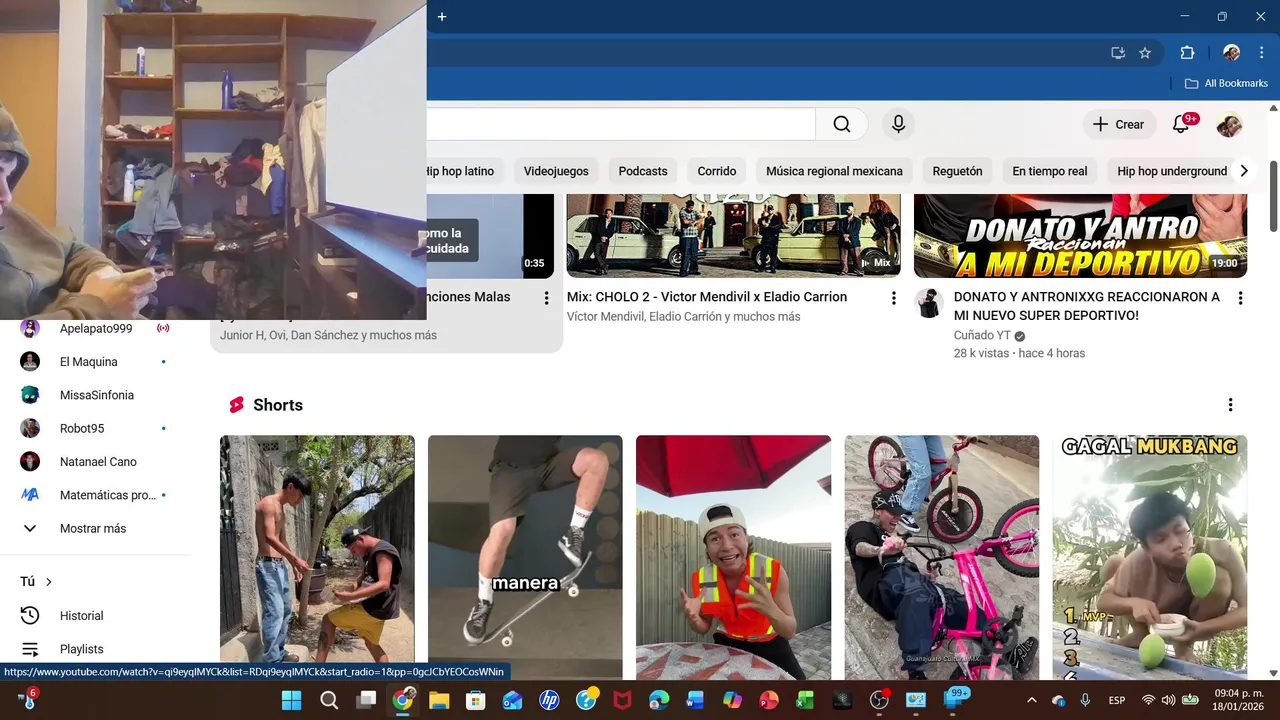Screen dimensions: 1280x720
Task: Start voice search with the microphone icon
Action: [898, 124]
